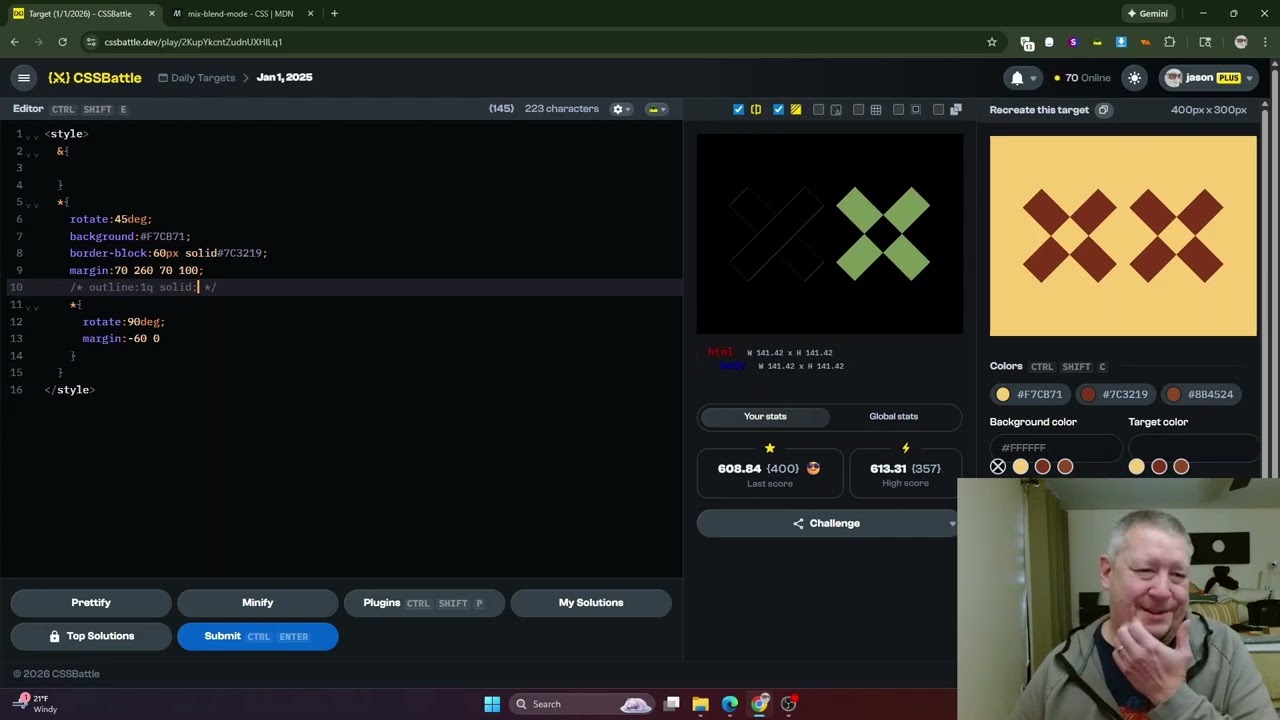Switch to the Global stats tab
Image resolution: width=1280 pixels, height=720 pixels.
tap(893, 416)
